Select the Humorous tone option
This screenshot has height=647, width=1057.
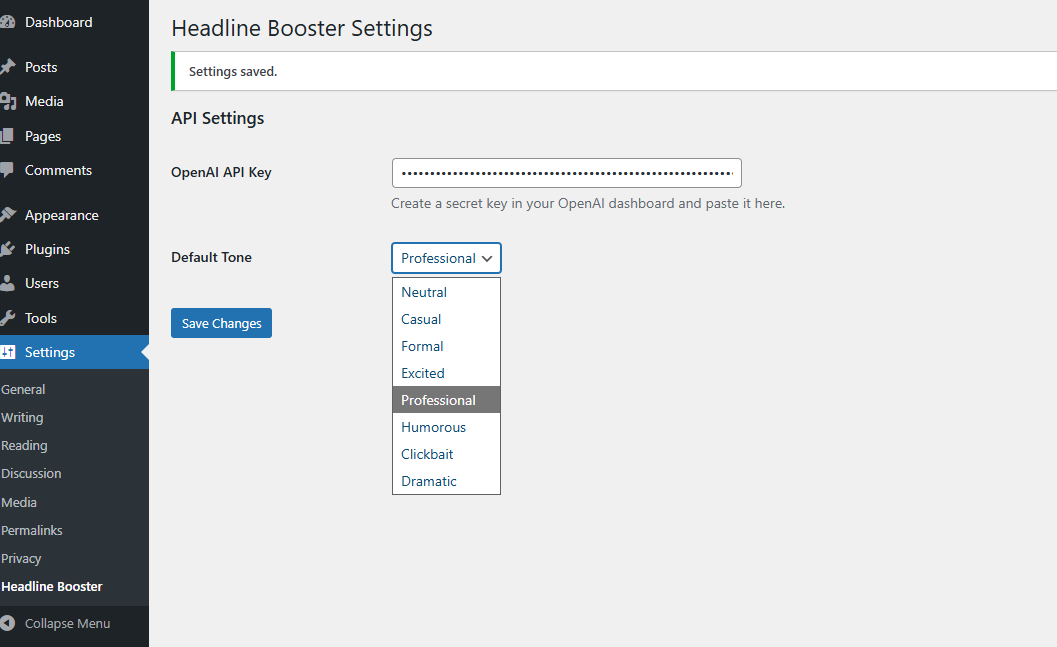[x=433, y=427]
